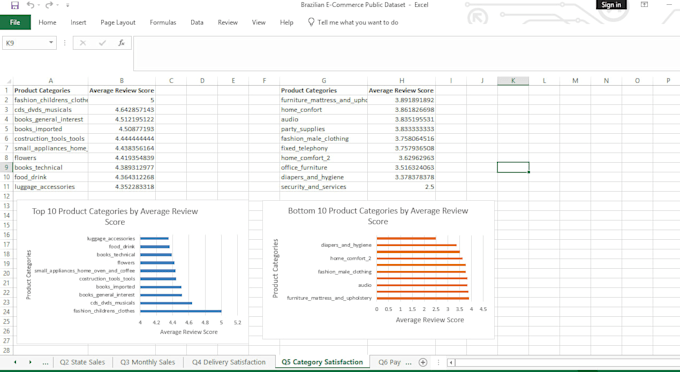This screenshot has height=372, width=680.
Task: Open the Page Layout ribbon tab
Action: click(118, 23)
